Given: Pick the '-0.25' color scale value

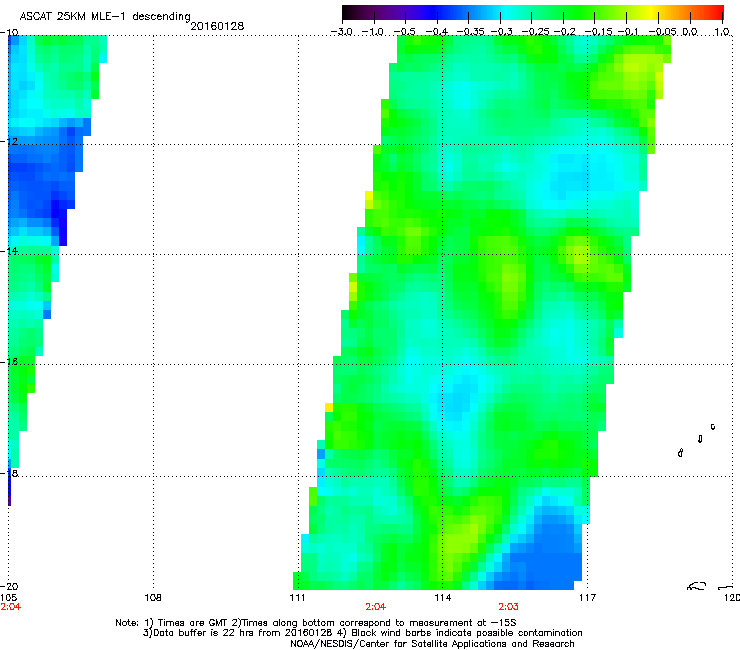Looking at the screenshot, I should pyautogui.click(x=536, y=32).
